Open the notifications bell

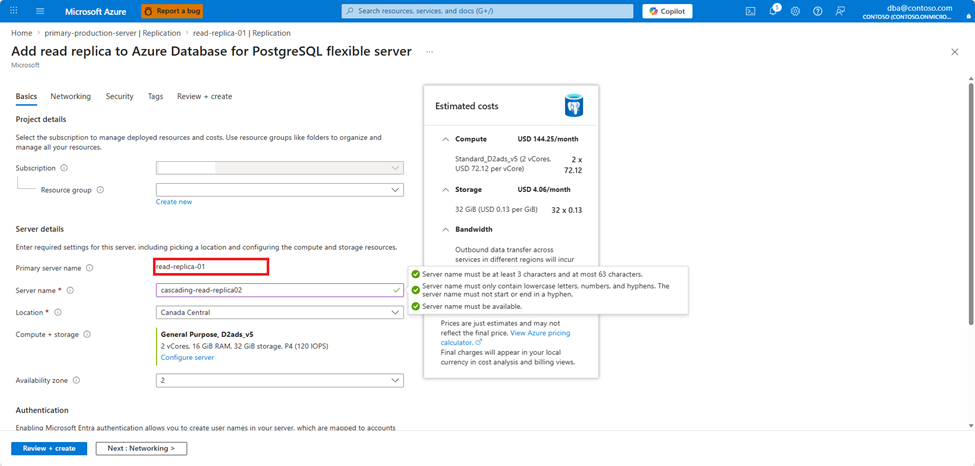773,11
